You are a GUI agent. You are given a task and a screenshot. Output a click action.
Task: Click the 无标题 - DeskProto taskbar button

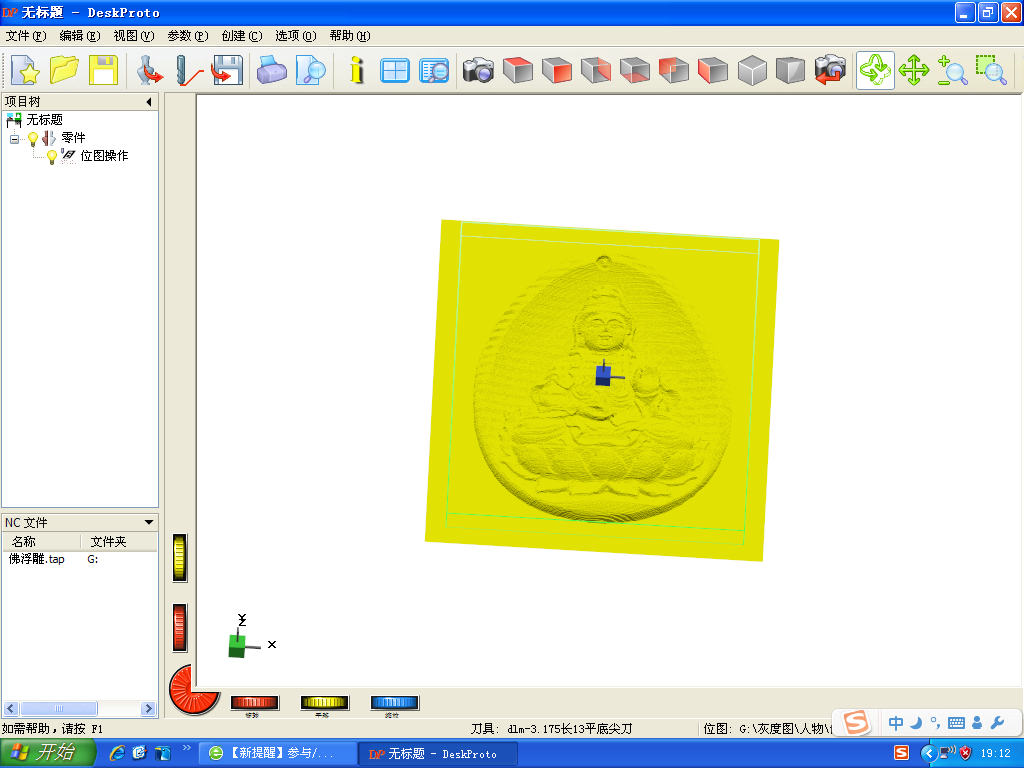438,754
